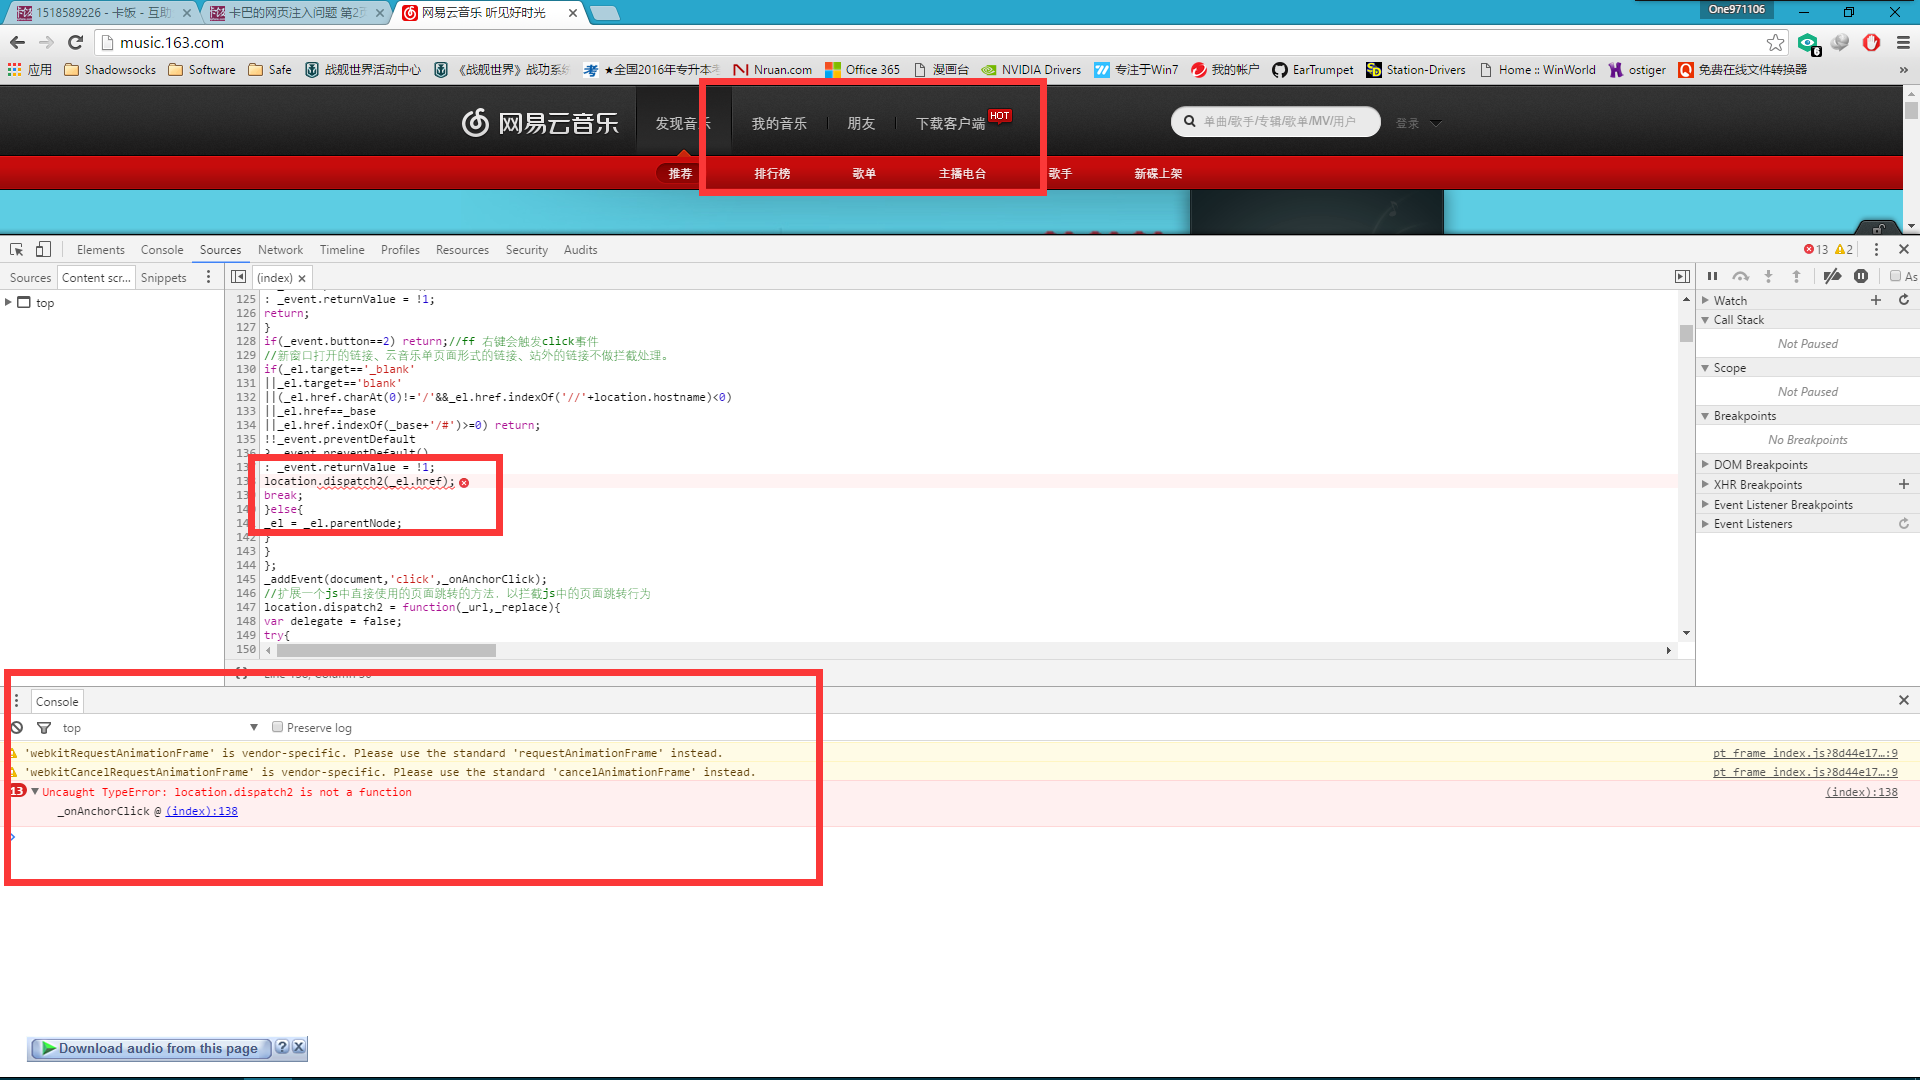Viewport: 1920px width, 1080px height.
Task: Add an XHR breakpoint
Action: click(1904, 485)
